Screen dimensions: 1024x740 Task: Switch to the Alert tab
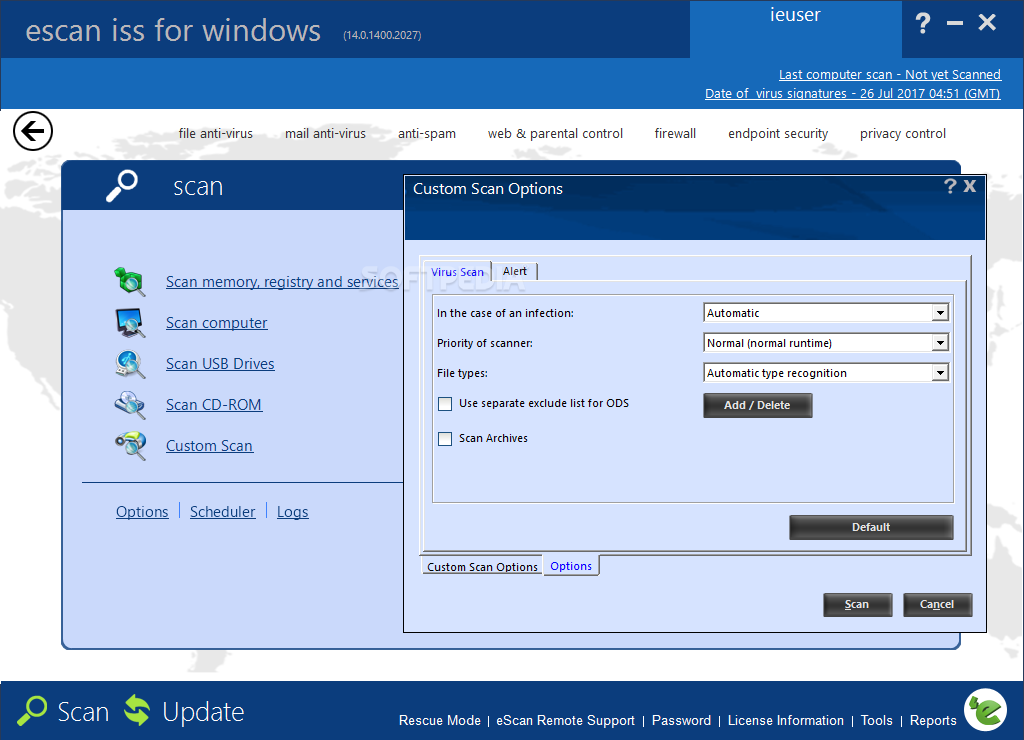pyautogui.click(x=515, y=271)
